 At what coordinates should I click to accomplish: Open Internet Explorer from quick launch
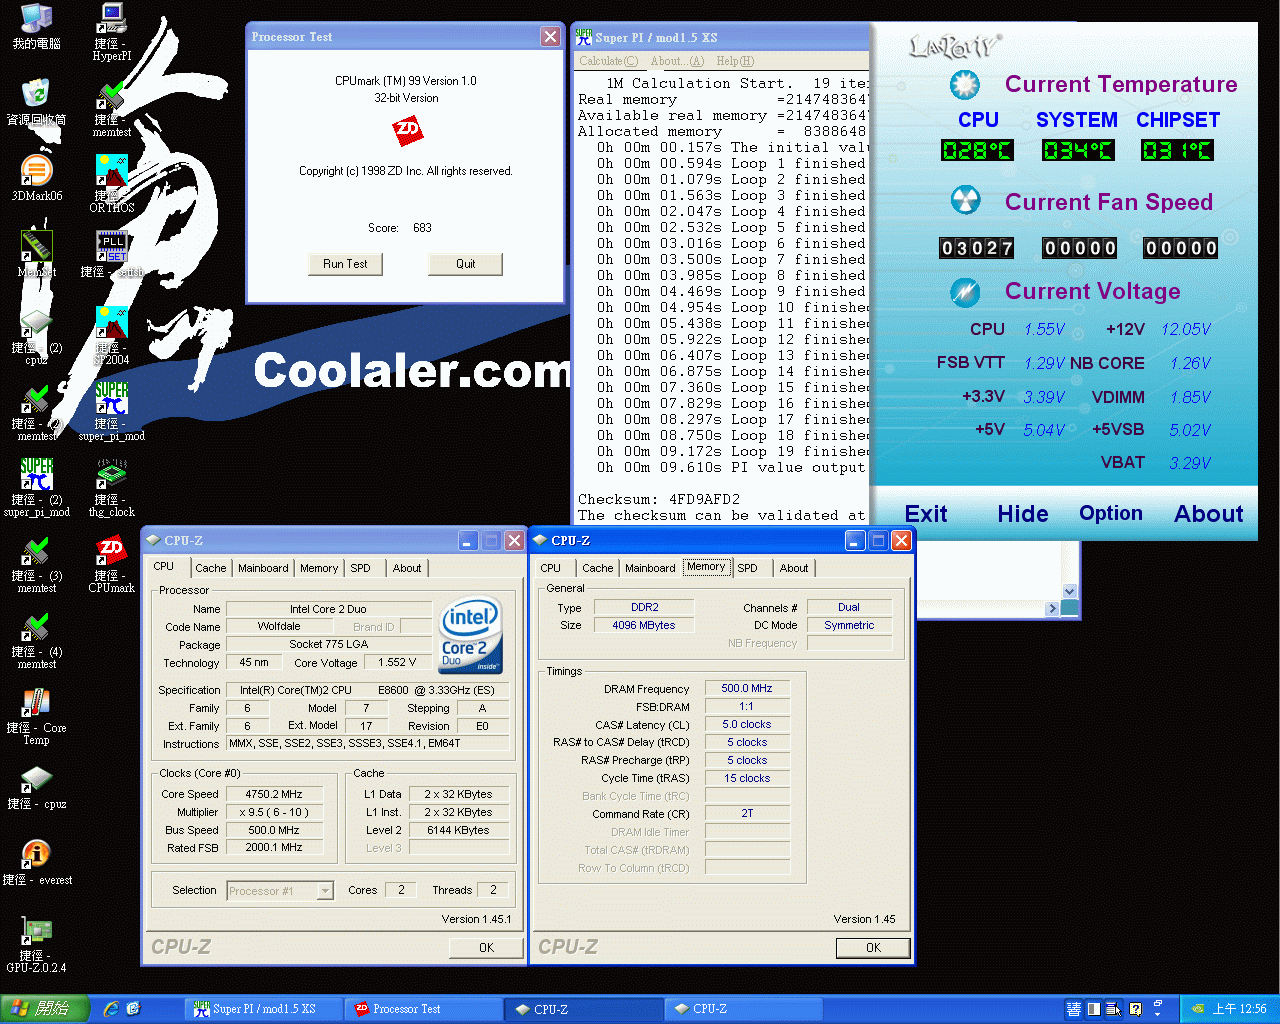(111, 1009)
